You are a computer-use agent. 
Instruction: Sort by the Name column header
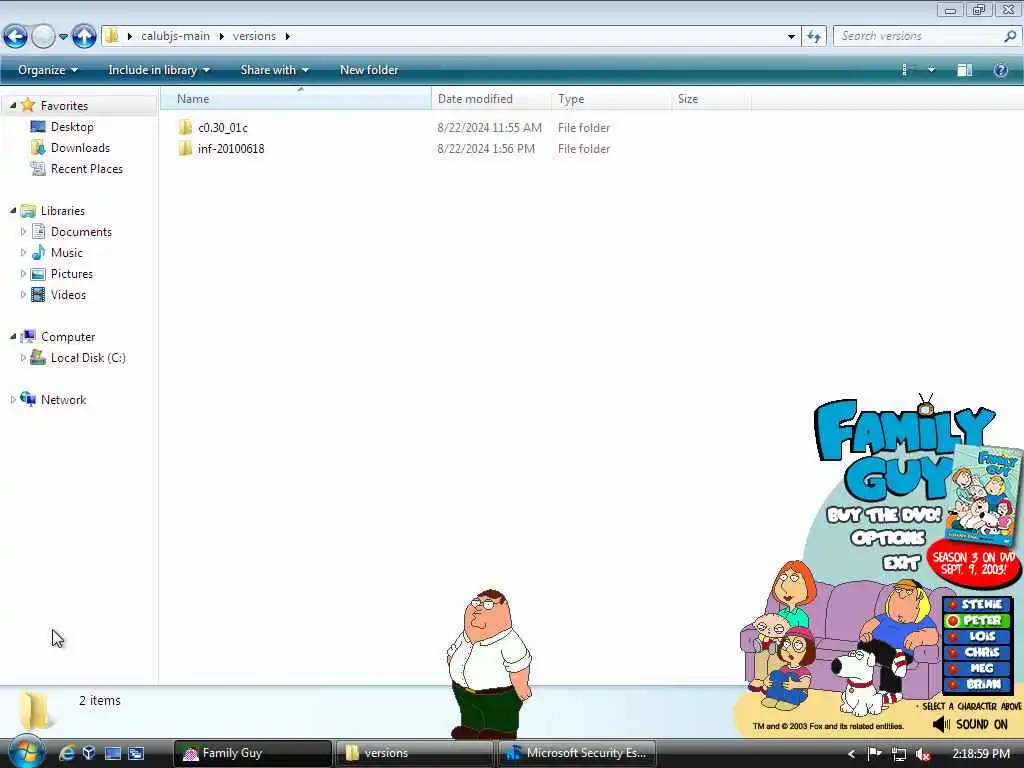(296, 99)
